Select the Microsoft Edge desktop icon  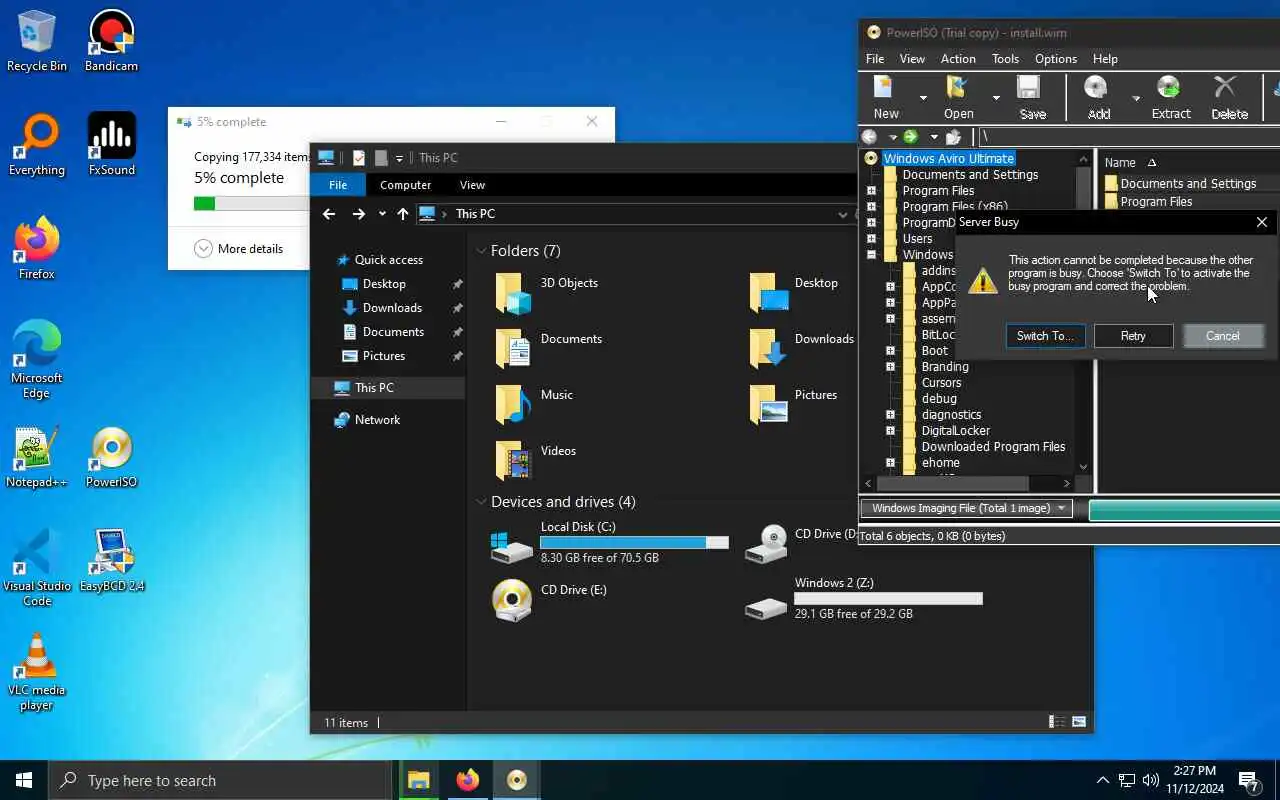[37, 360]
